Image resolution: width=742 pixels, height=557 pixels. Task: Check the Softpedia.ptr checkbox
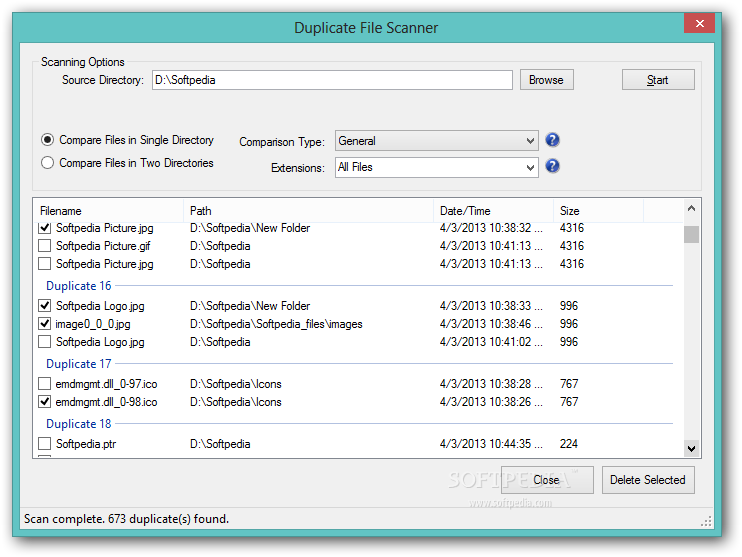(x=44, y=444)
